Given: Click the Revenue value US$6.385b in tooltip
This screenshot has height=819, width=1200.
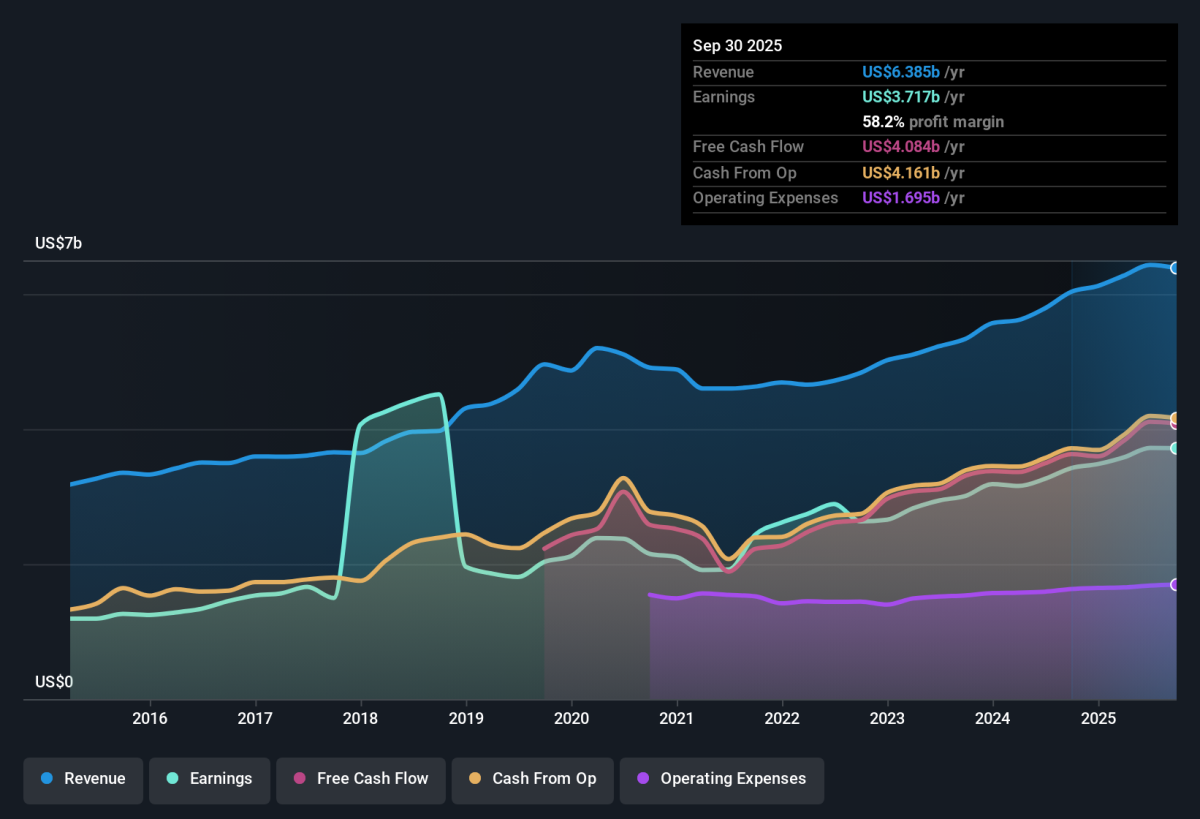Looking at the screenshot, I should tap(901, 72).
